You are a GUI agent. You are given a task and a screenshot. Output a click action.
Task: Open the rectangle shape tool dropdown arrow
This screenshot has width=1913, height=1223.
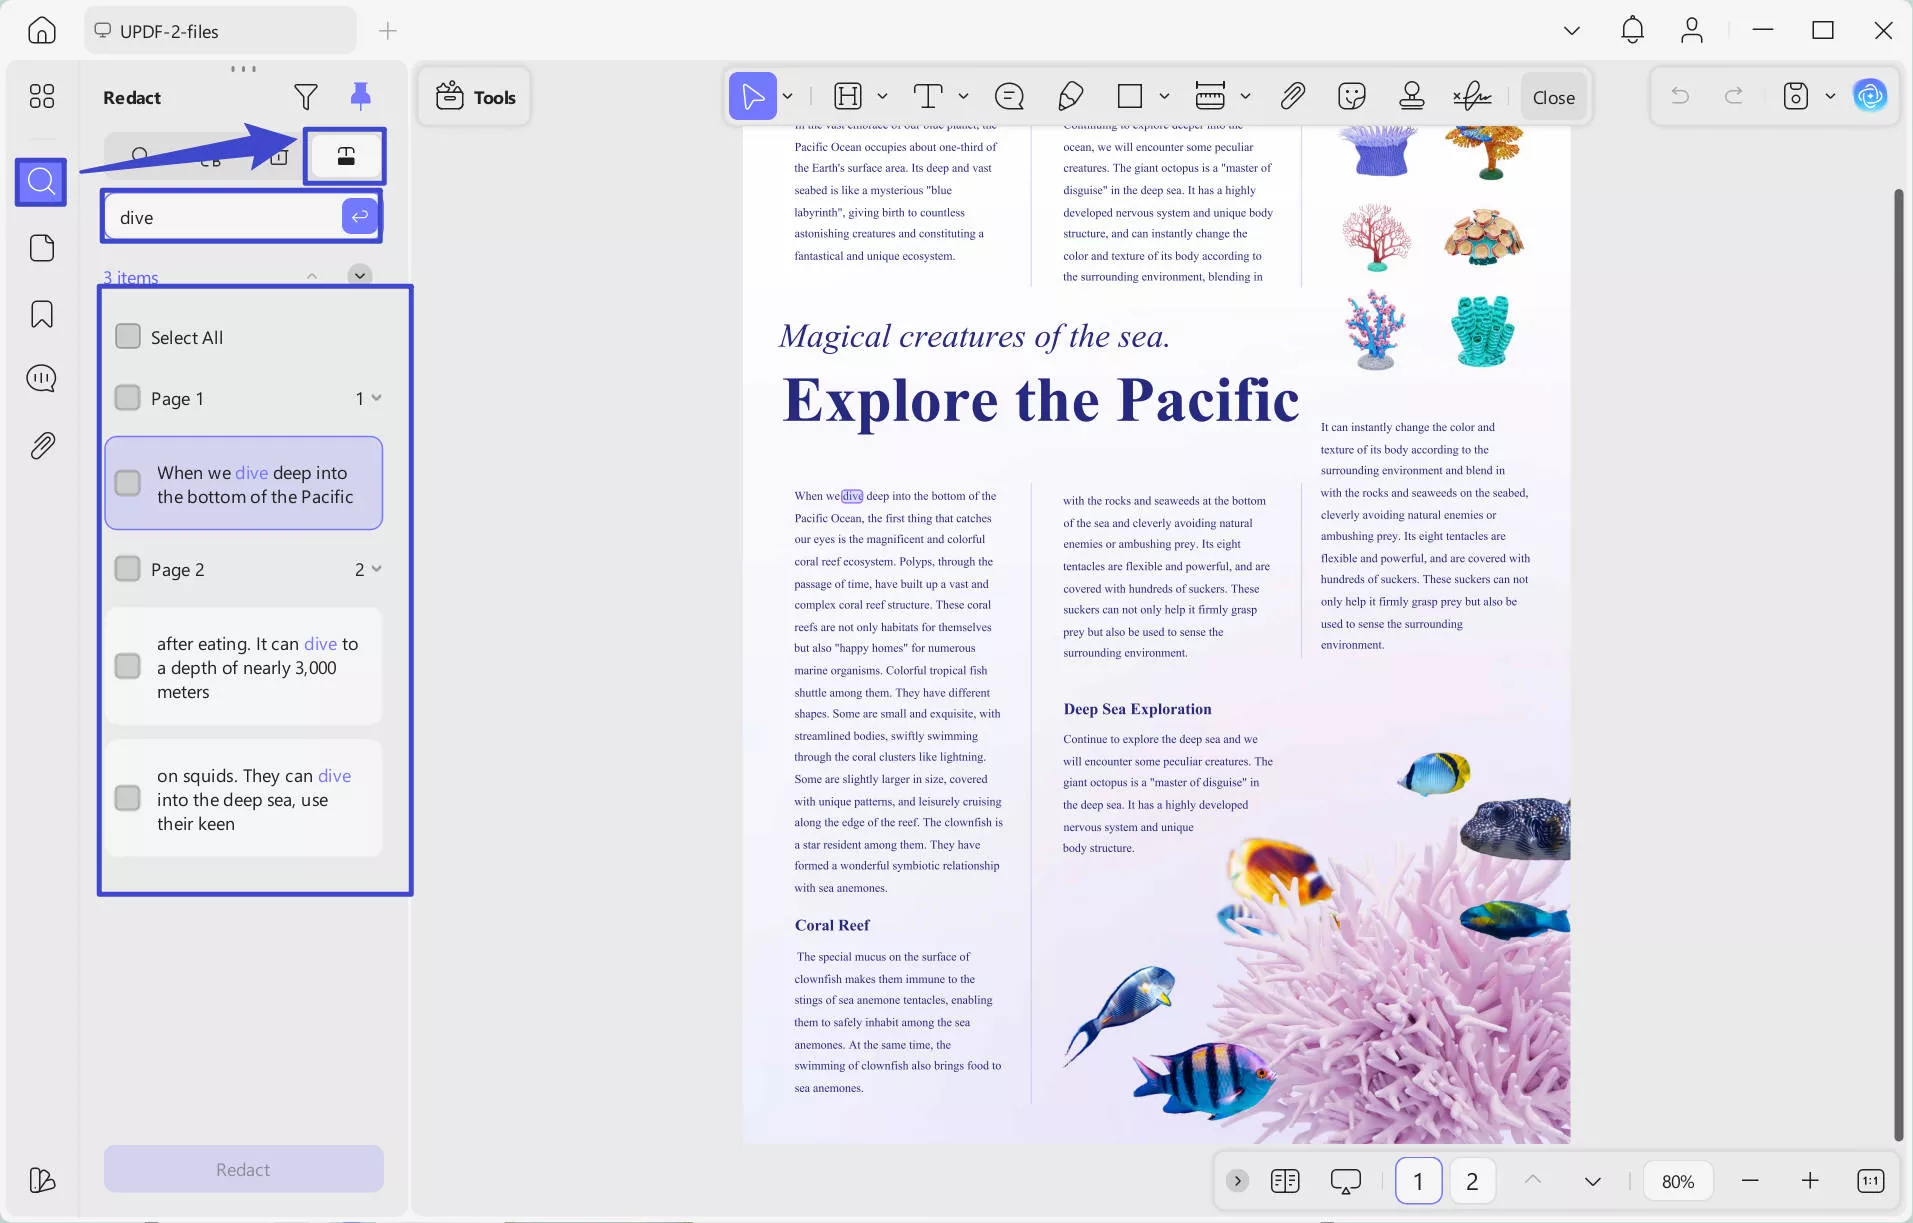point(1164,97)
